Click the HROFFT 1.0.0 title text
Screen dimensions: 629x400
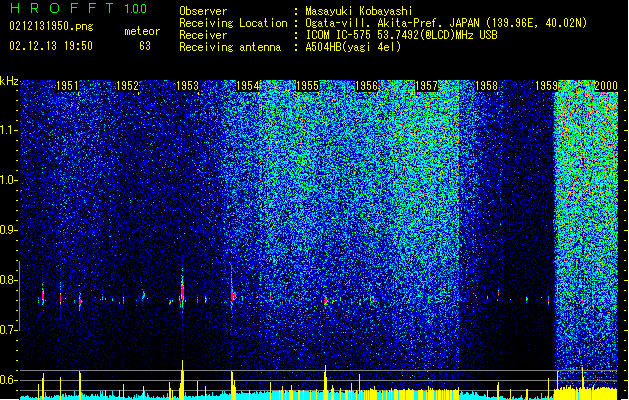tap(79, 8)
